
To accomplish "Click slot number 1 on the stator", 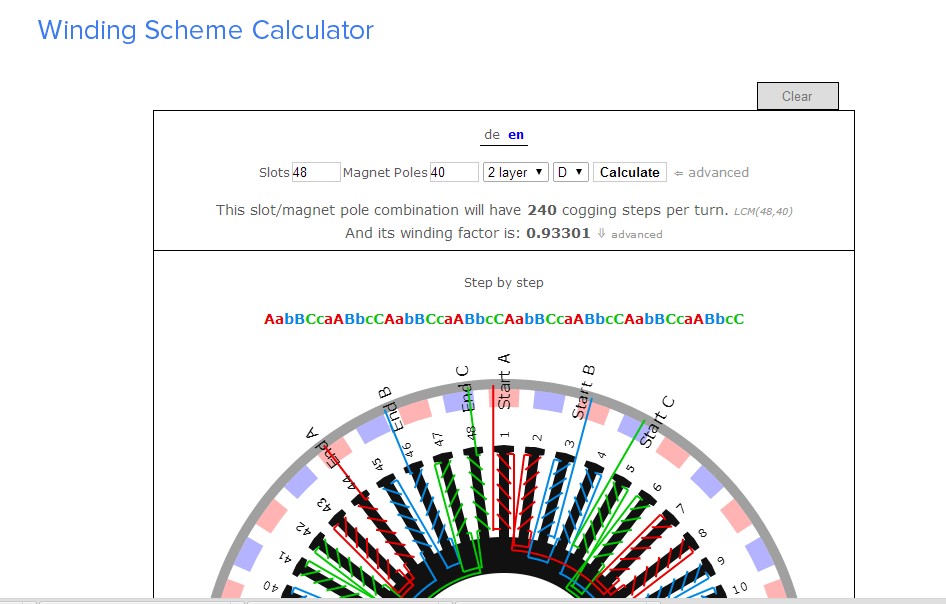I will 505,435.
